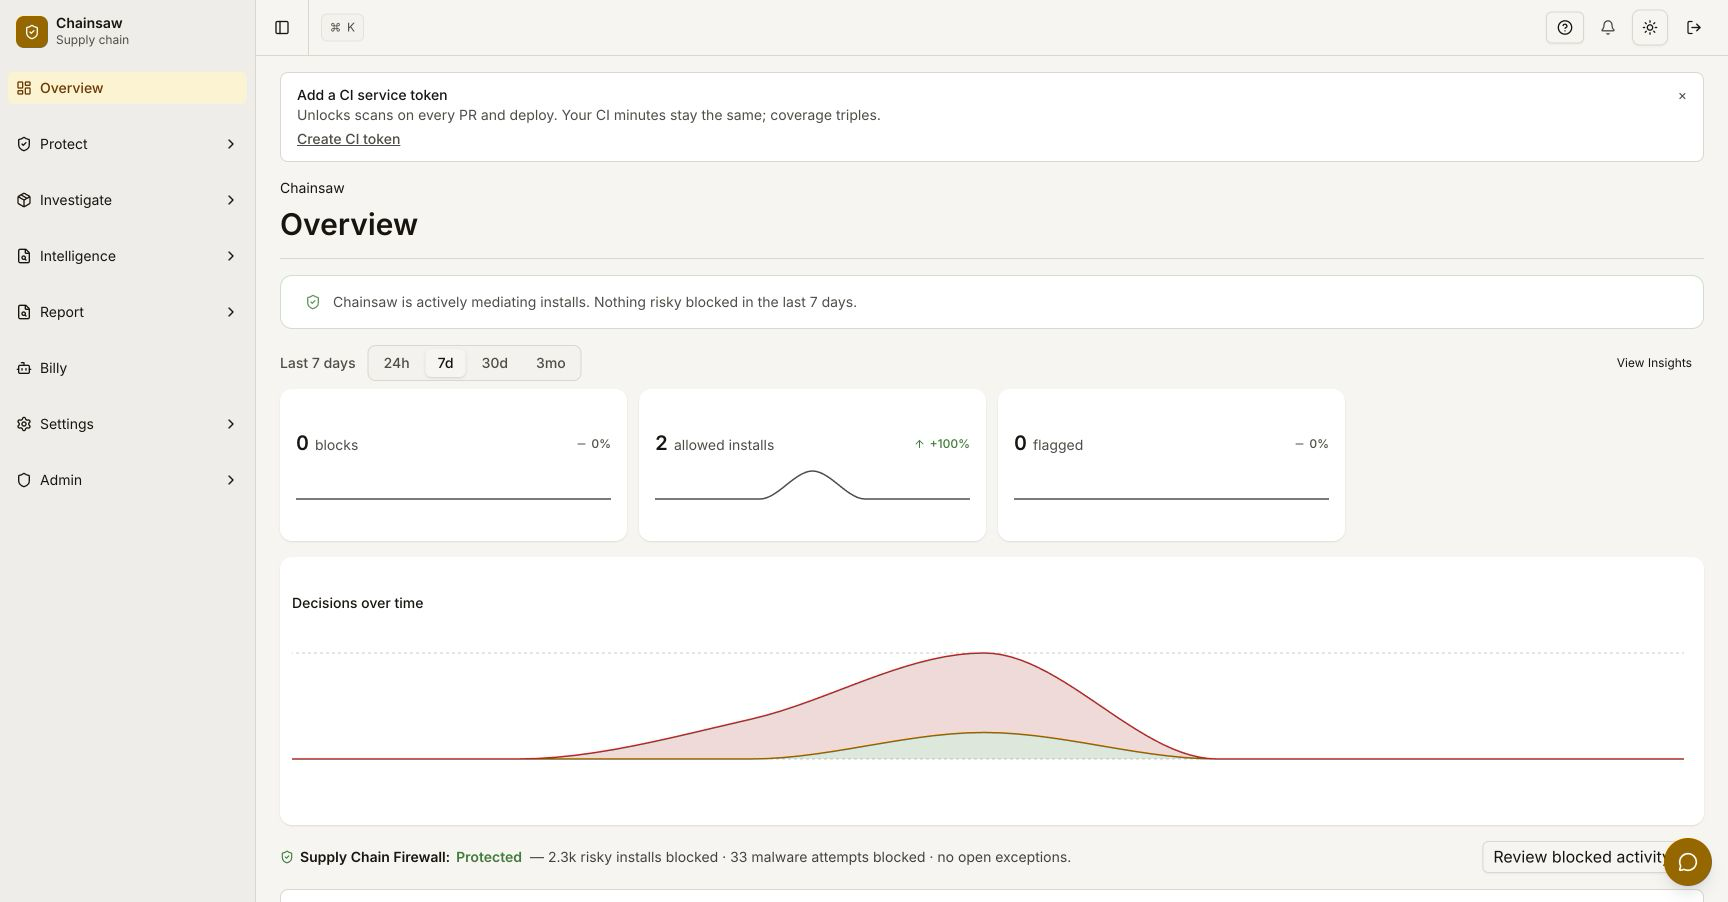Image resolution: width=1728 pixels, height=902 pixels.
Task: Click the Investigate cube icon in sidebar
Action: (24, 200)
